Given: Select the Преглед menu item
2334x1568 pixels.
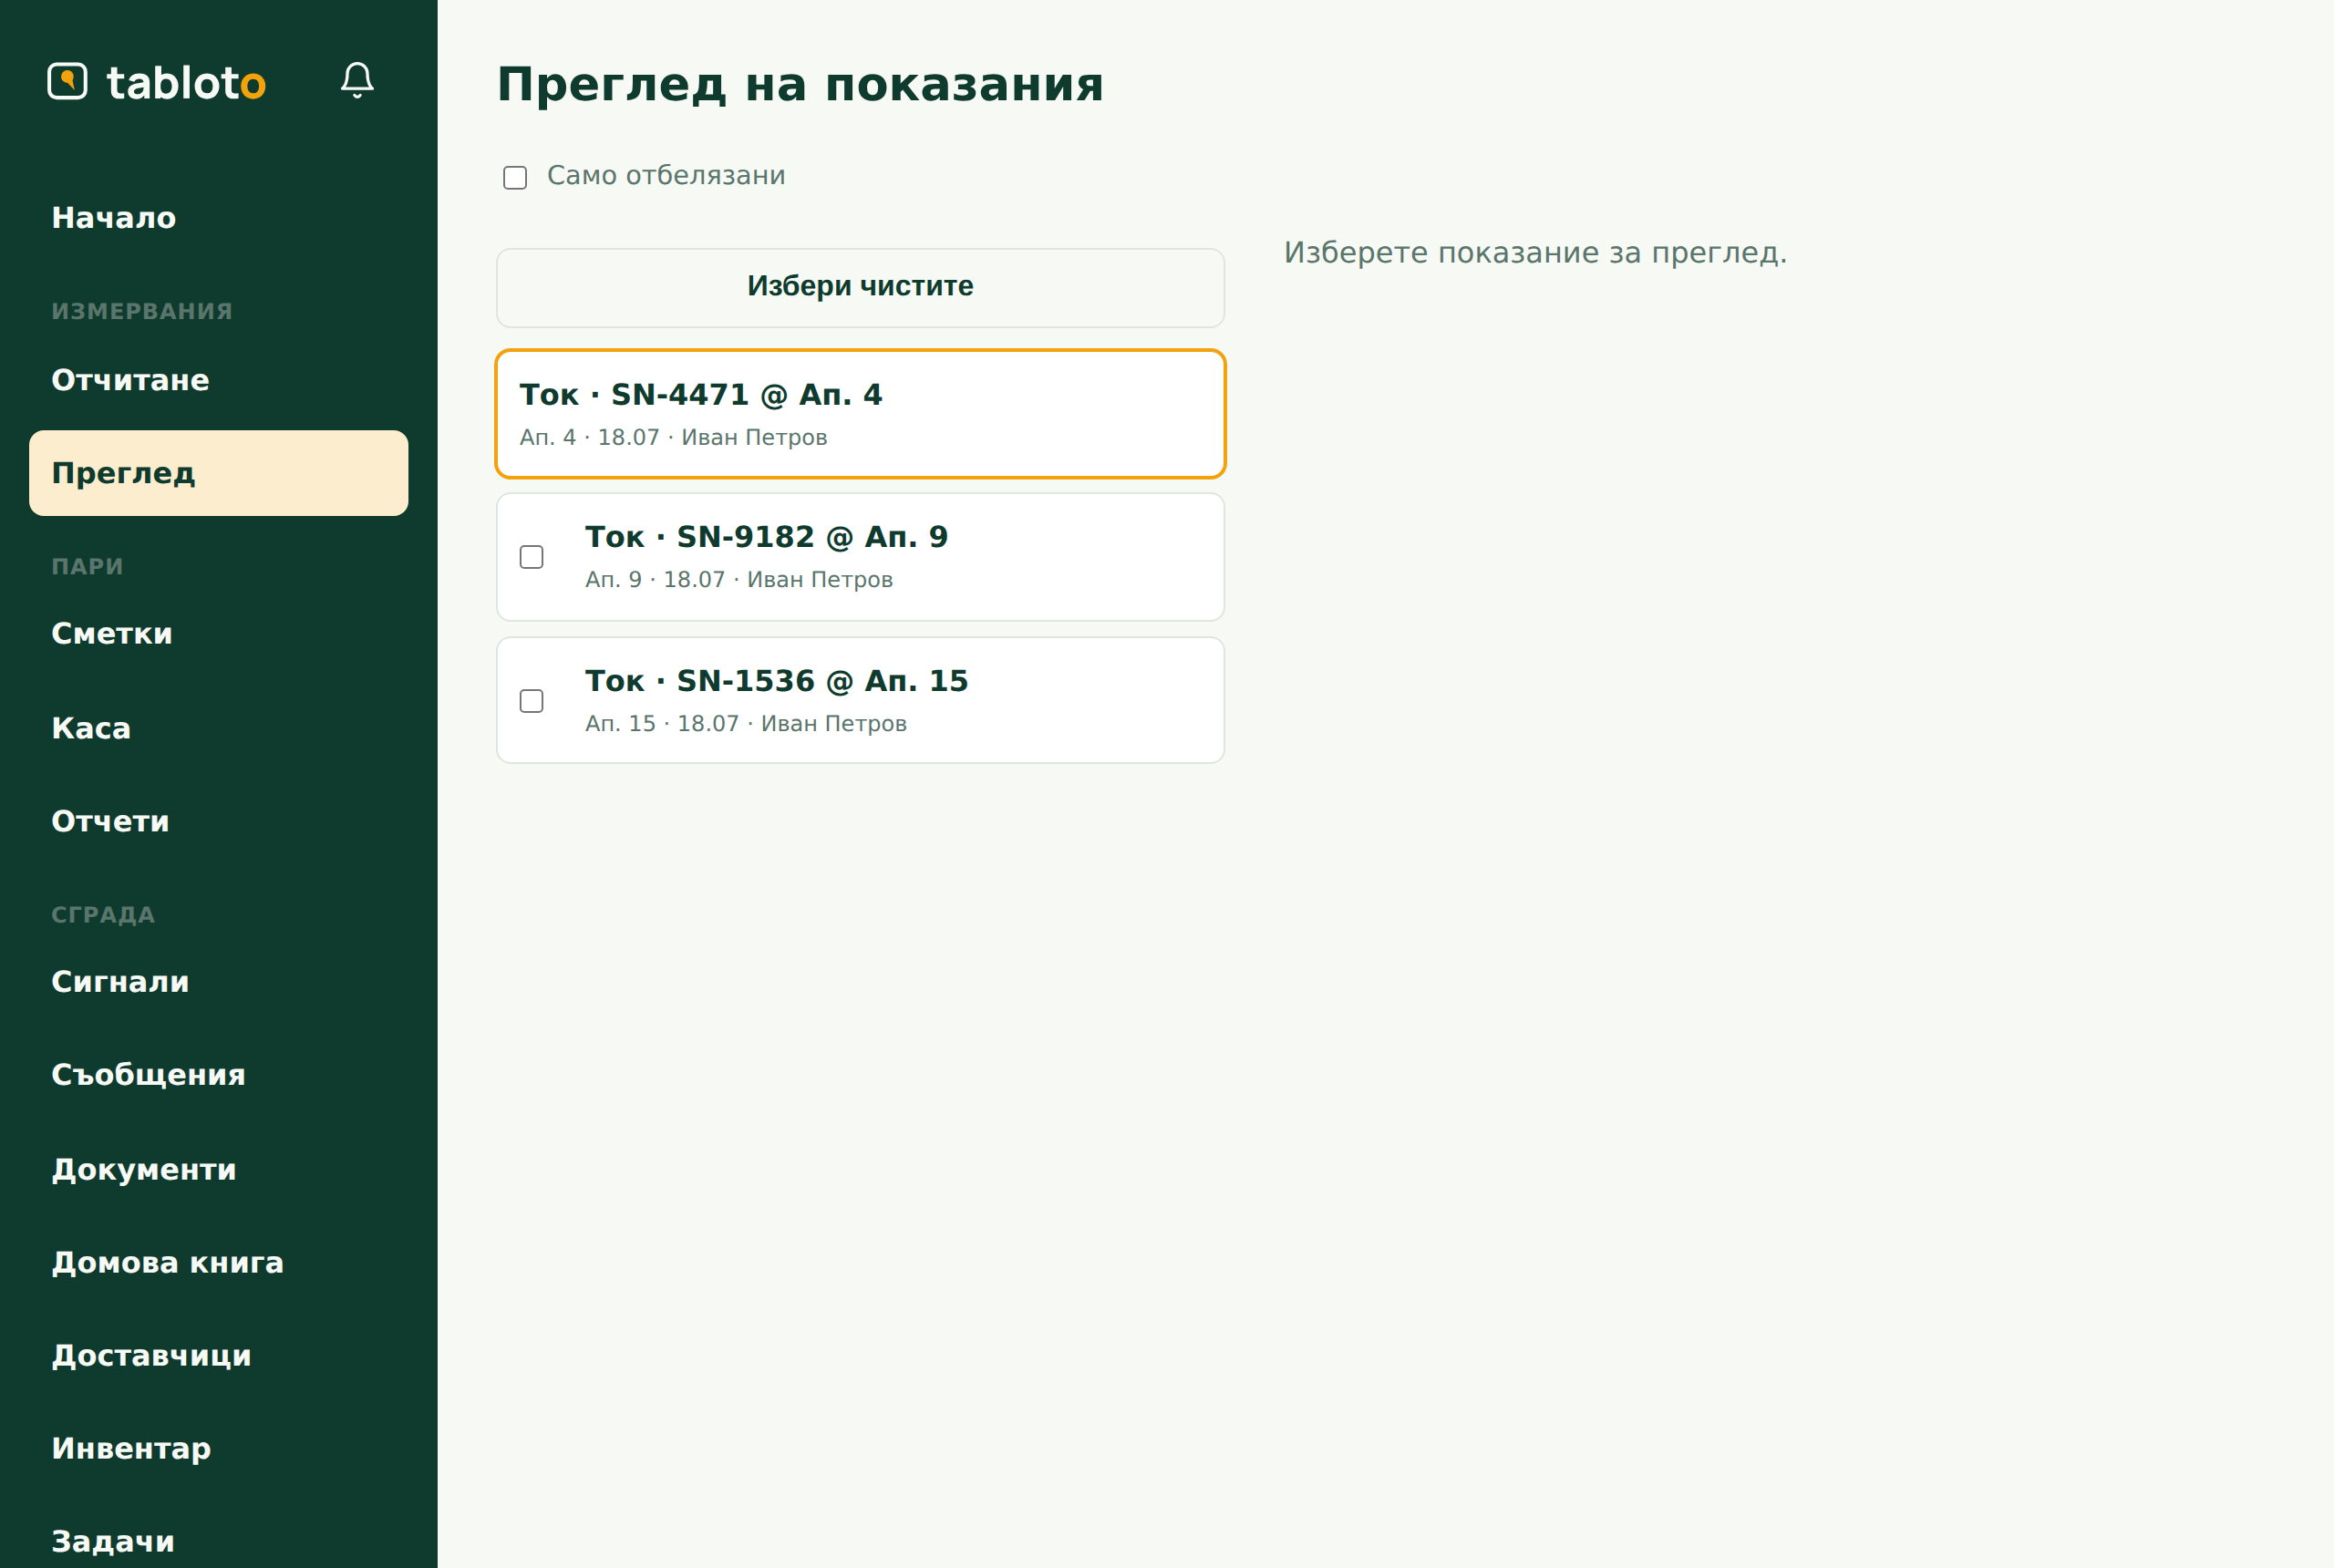Looking at the screenshot, I should (x=219, y=473).
